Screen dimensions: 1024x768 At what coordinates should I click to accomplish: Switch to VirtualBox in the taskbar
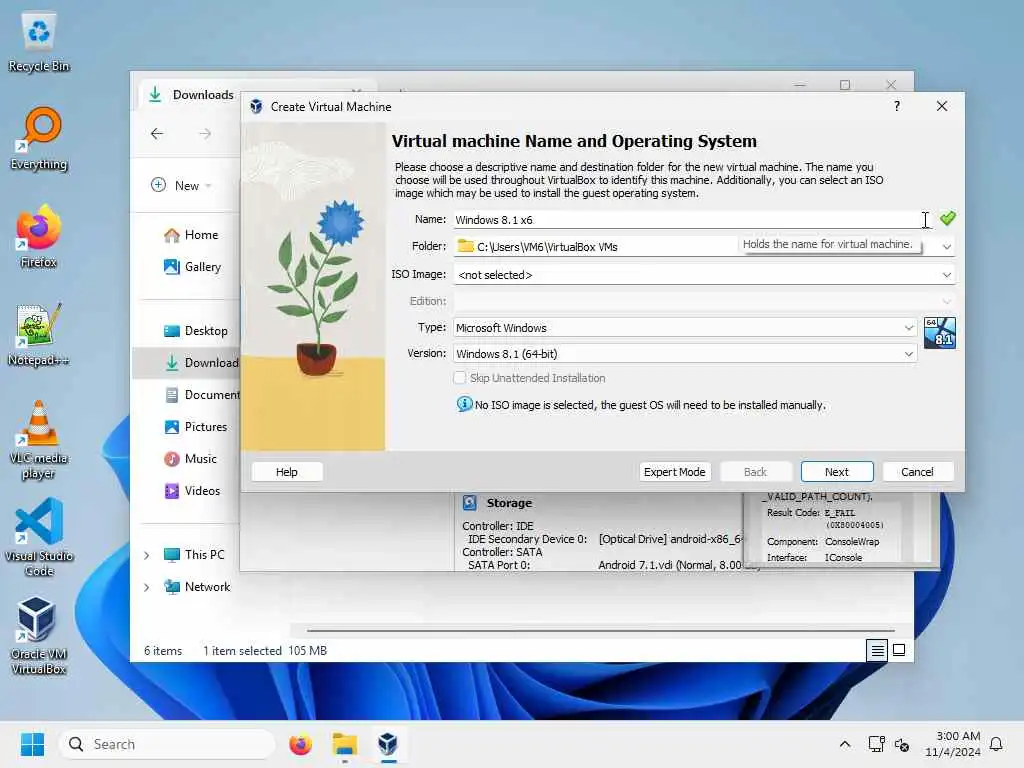coord(388,744)
